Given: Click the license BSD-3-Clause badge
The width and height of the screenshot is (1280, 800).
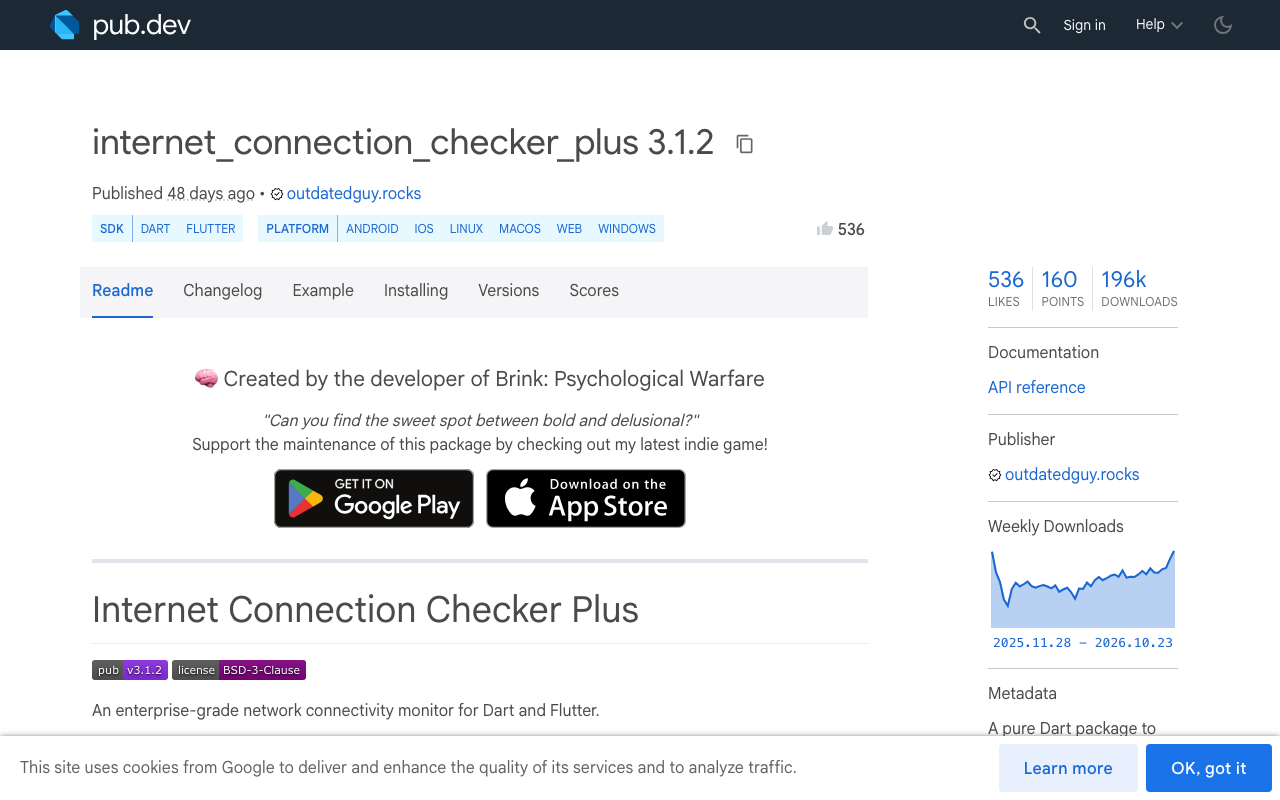Looking at the screenshot, I should pos(239,670).
